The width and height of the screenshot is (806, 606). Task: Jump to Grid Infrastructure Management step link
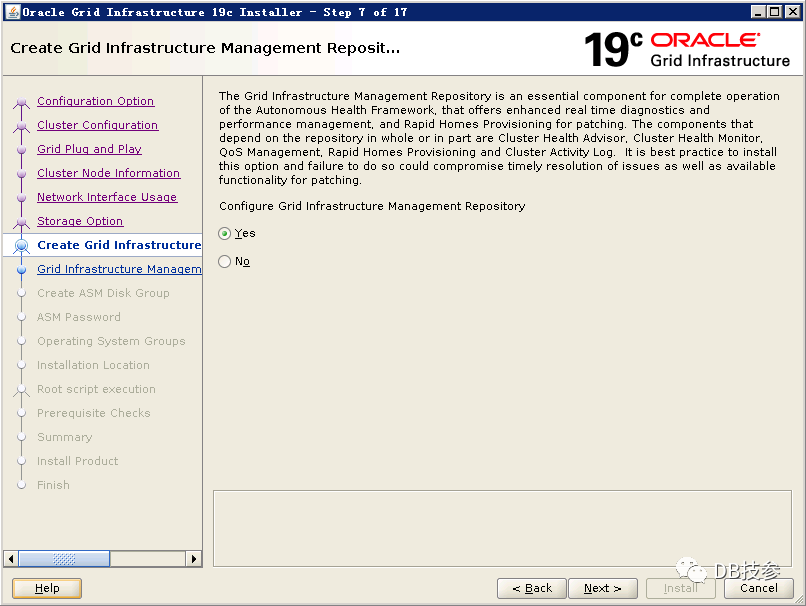pos(118,269)
